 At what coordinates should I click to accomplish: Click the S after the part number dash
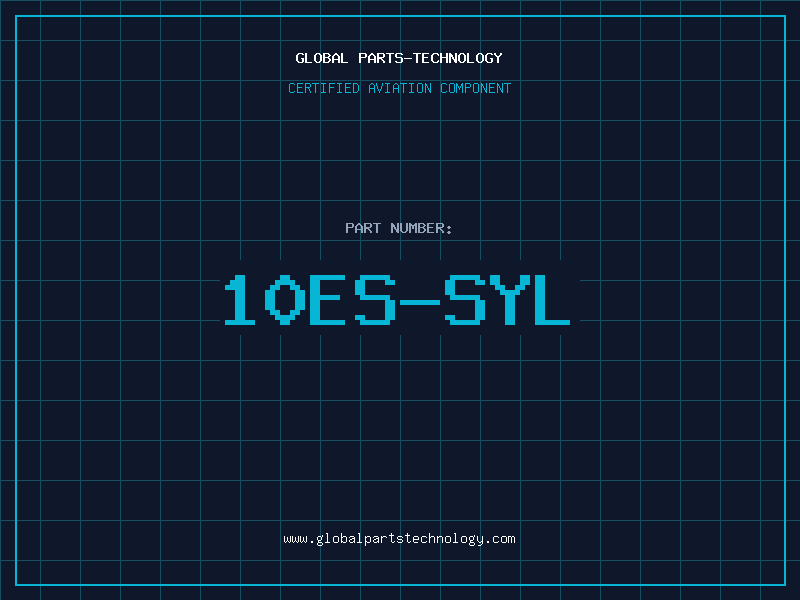(465, 300)
